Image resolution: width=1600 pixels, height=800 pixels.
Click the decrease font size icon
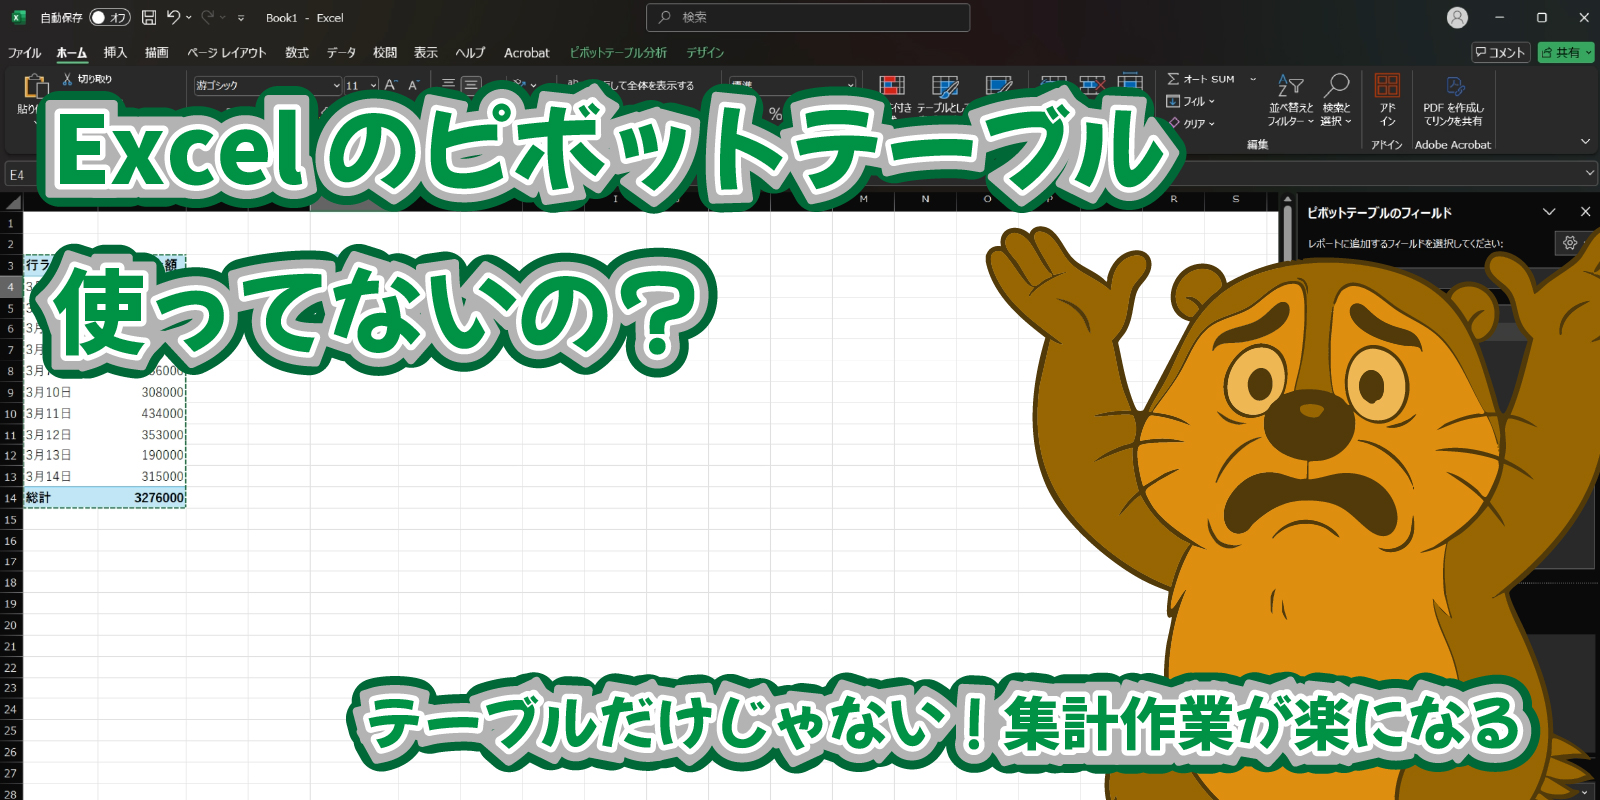coord(413,86)
